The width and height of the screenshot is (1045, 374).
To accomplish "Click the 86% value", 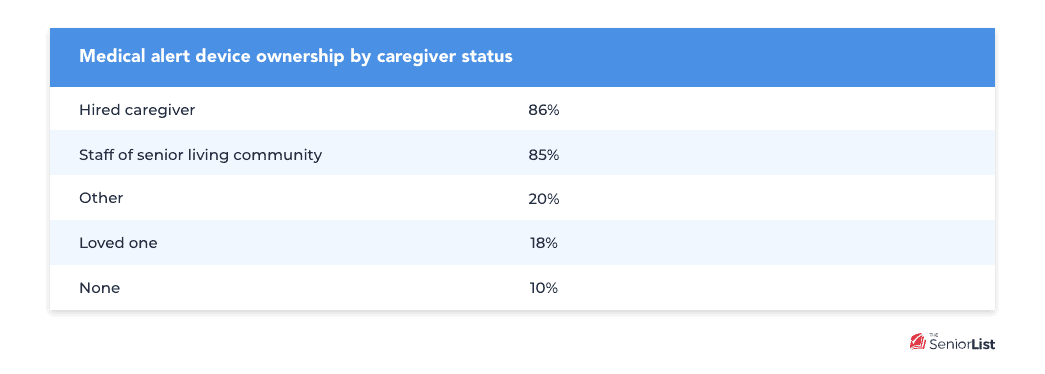I will pyautogui.click(x=544, y=110).
